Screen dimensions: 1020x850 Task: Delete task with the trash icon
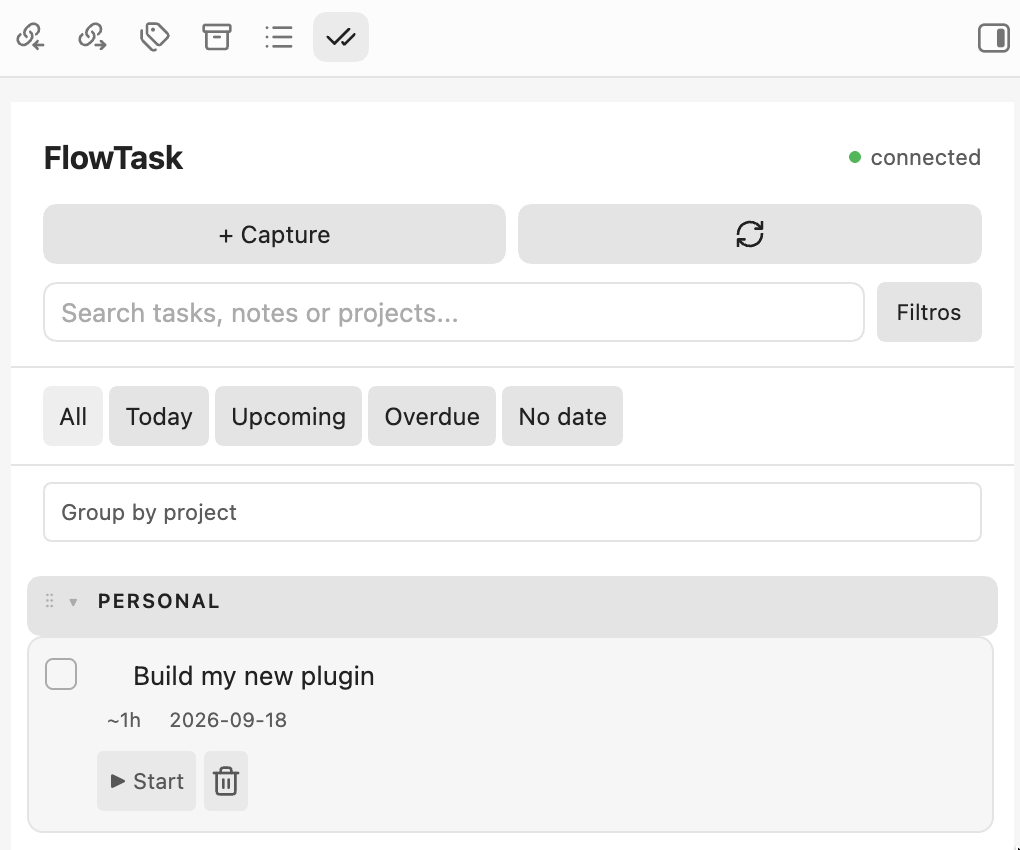pyautogui.click(x=226, y=780)
